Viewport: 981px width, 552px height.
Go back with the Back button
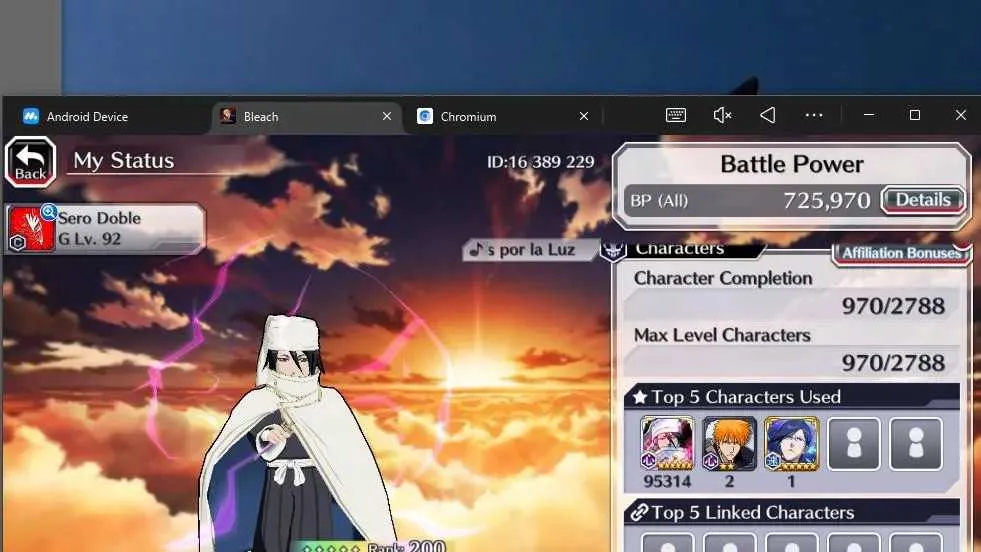click(x=31, y=162)
